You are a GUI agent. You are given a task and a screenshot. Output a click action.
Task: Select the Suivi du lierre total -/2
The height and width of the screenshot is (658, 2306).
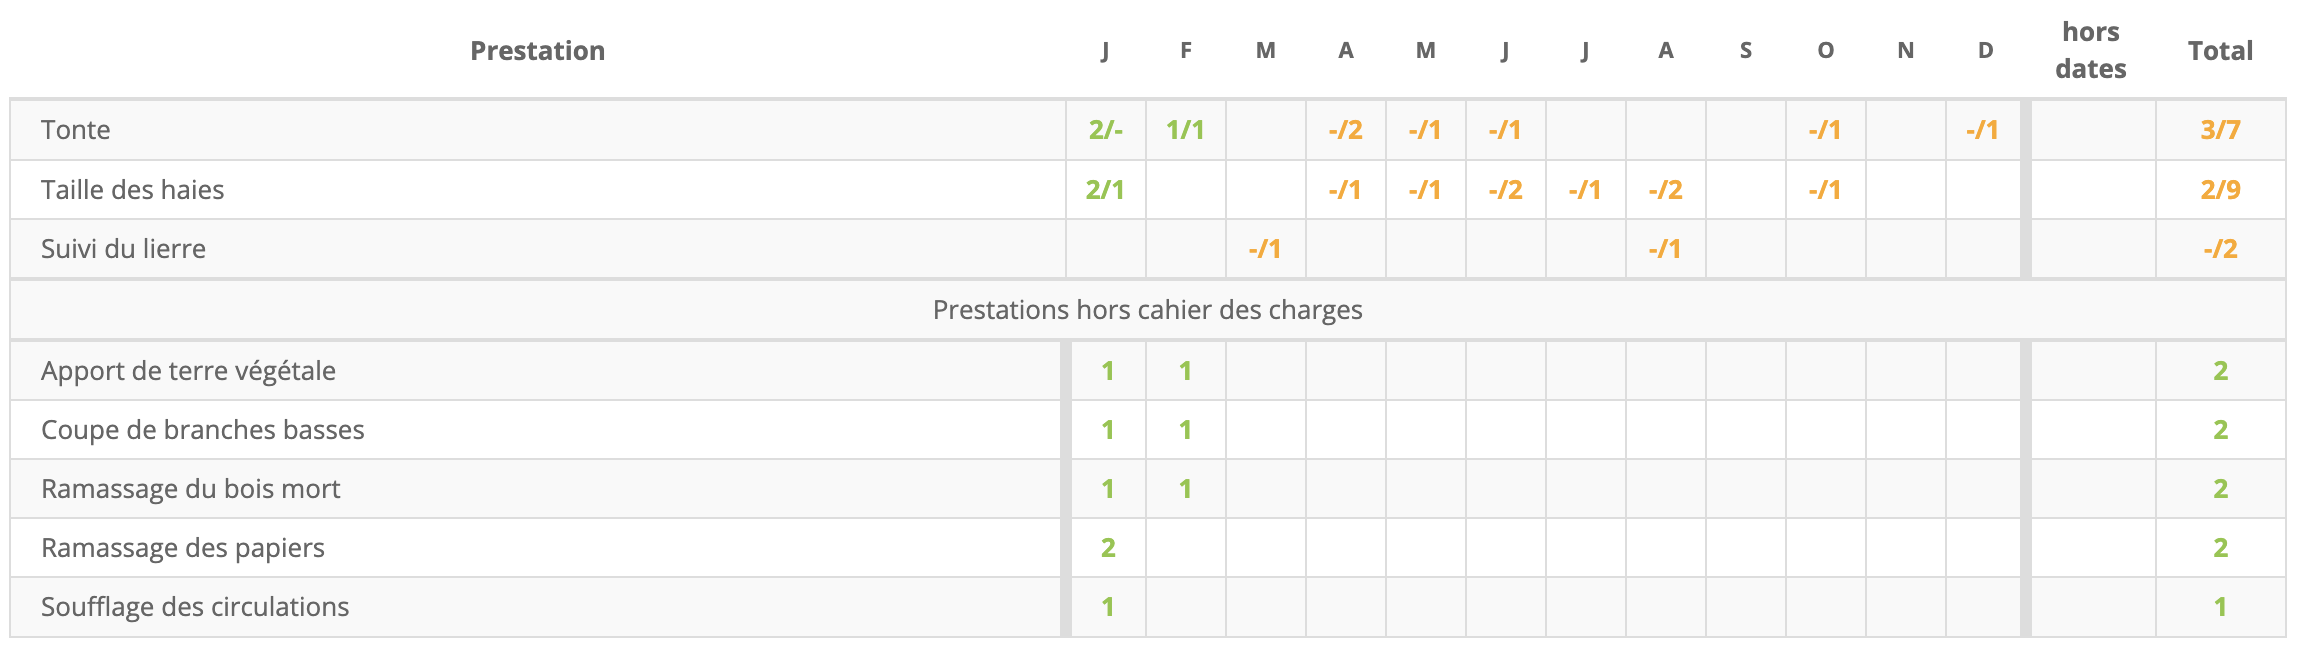click(x=2220, y=249)
